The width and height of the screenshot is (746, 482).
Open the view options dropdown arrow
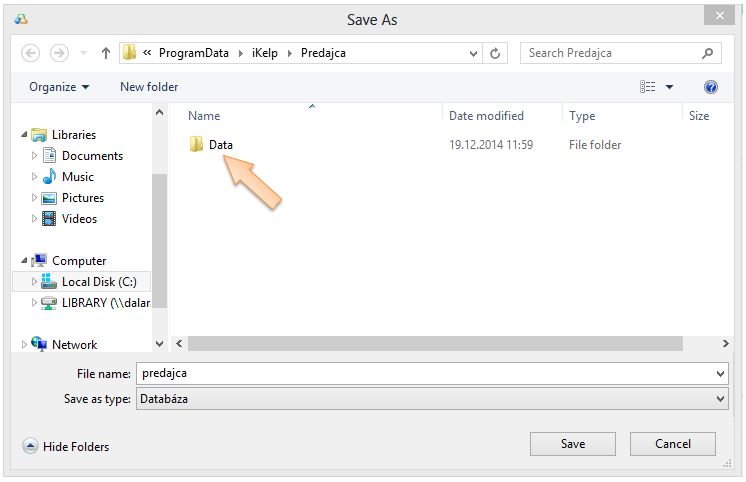click(x=669, y=87)
